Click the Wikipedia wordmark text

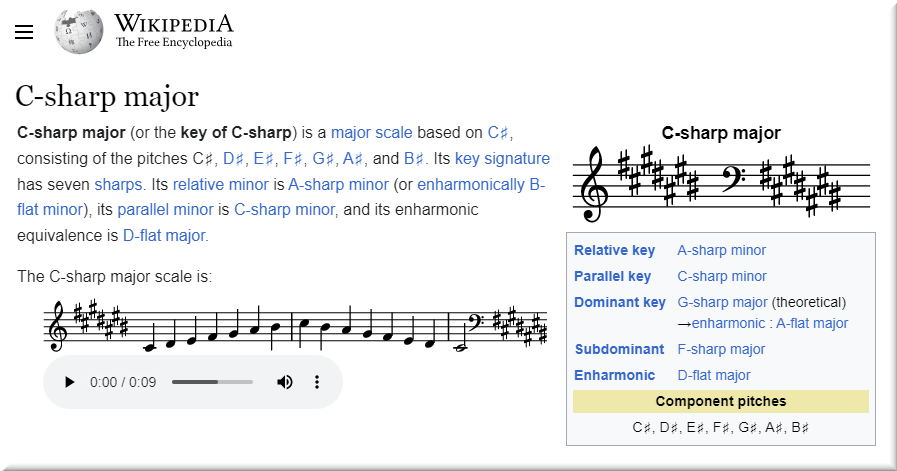coord(174,24)
